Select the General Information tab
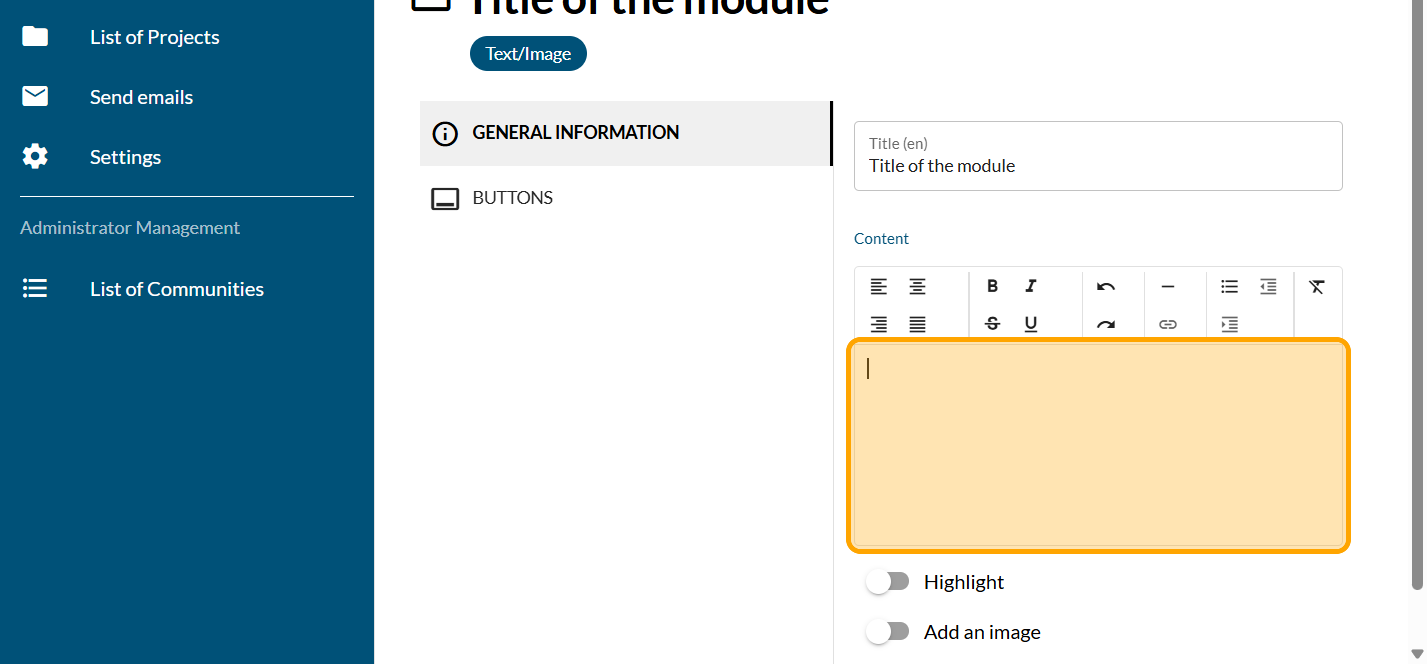 click(x=575, y=133)
